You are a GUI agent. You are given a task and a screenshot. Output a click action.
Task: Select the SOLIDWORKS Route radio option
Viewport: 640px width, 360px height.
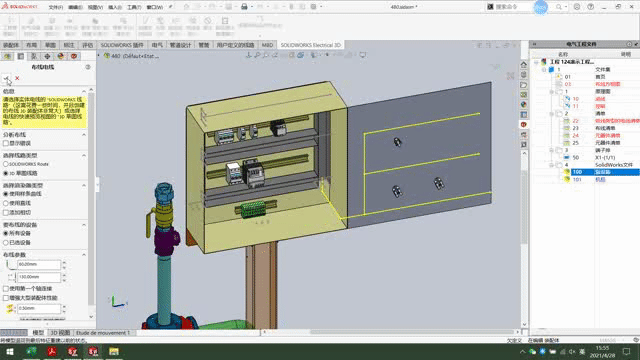click(x=6, y=164)
